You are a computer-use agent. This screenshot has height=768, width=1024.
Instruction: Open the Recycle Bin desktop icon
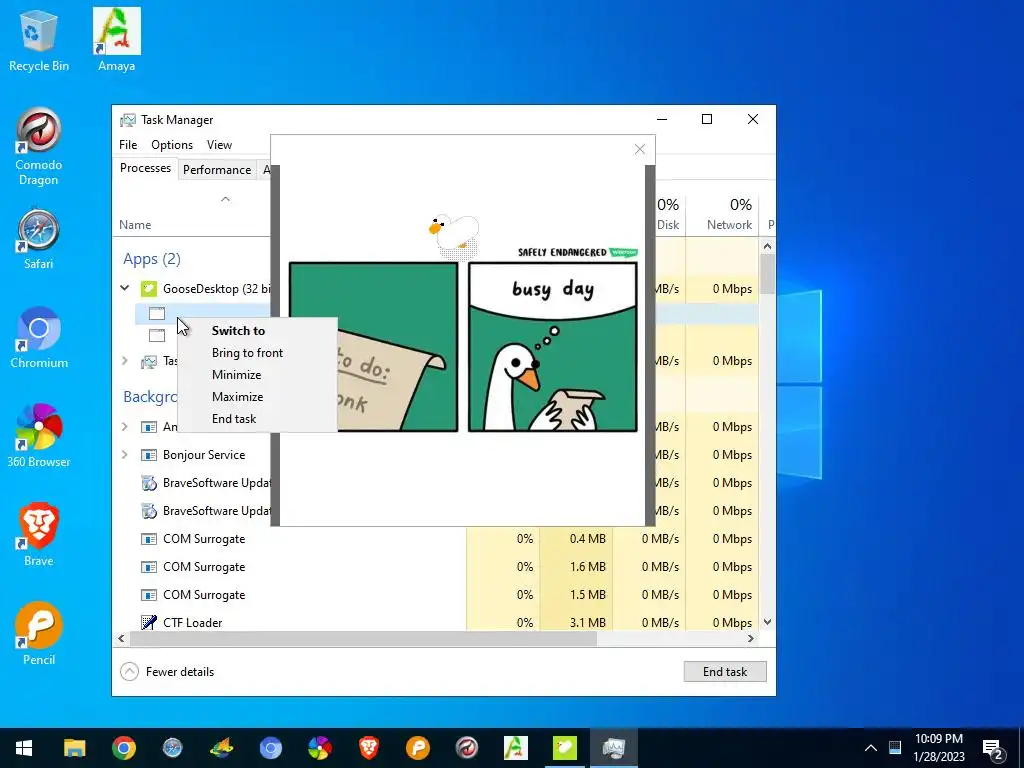click(x=39, y=40)
